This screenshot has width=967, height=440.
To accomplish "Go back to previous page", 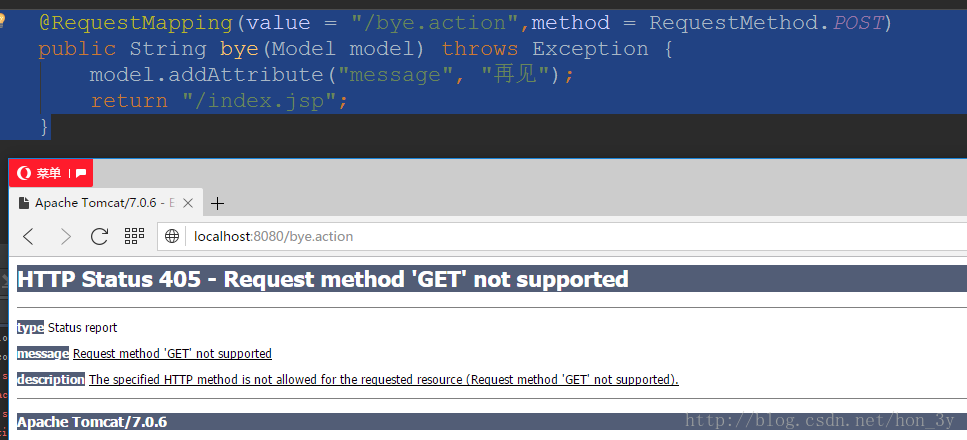I will [29, 236].
